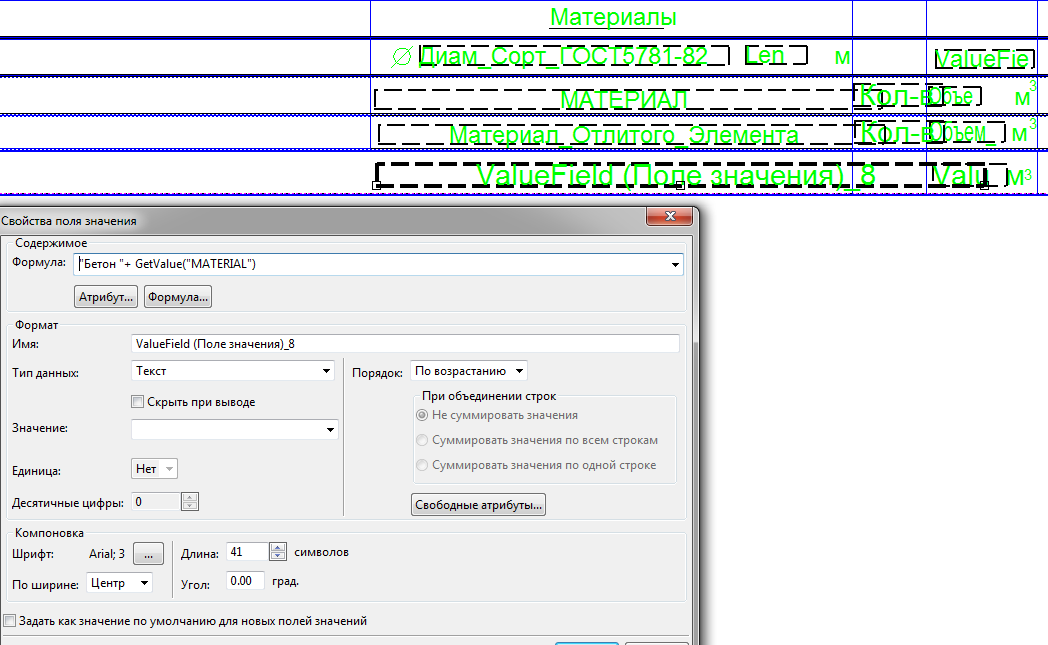Screen dimensions: 1048x645
Task: Select the Материал_Отлитого_Элемента field in template
Action: pyautogui.click(x=623, y=135)
